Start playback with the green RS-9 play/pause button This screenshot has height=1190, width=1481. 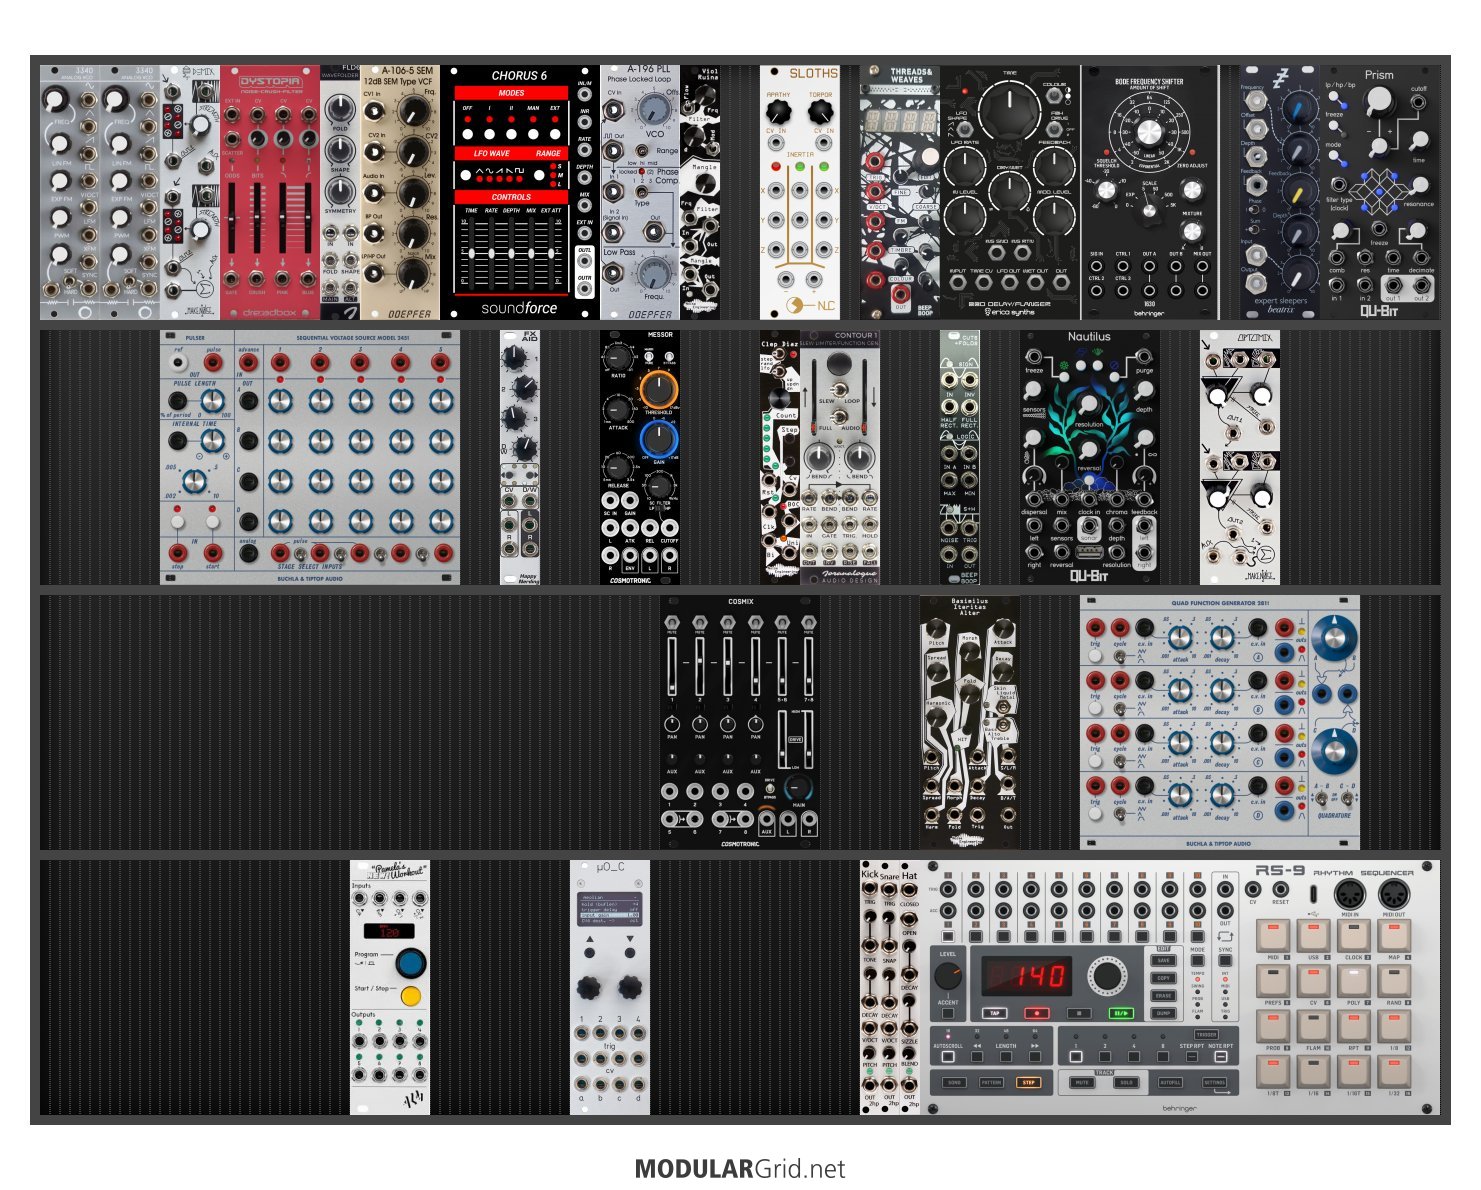1123,1013
